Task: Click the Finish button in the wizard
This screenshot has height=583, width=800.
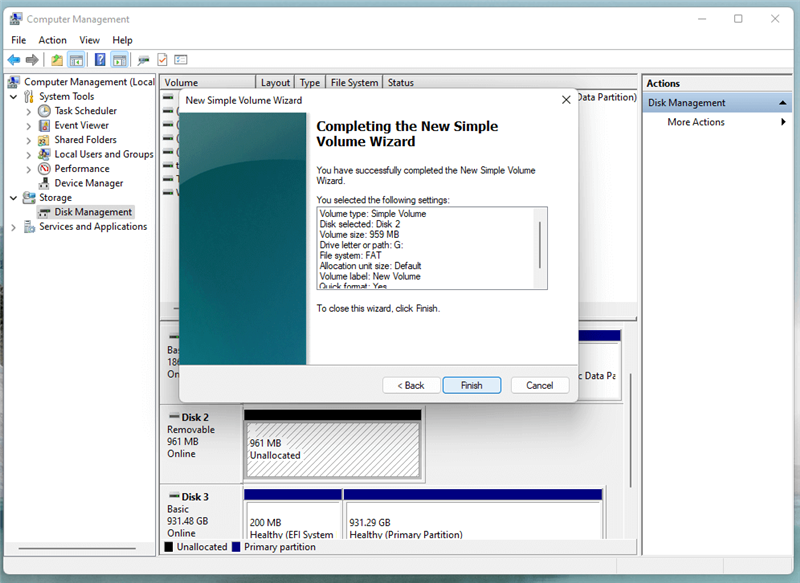Action: click(x=471, y=385)
